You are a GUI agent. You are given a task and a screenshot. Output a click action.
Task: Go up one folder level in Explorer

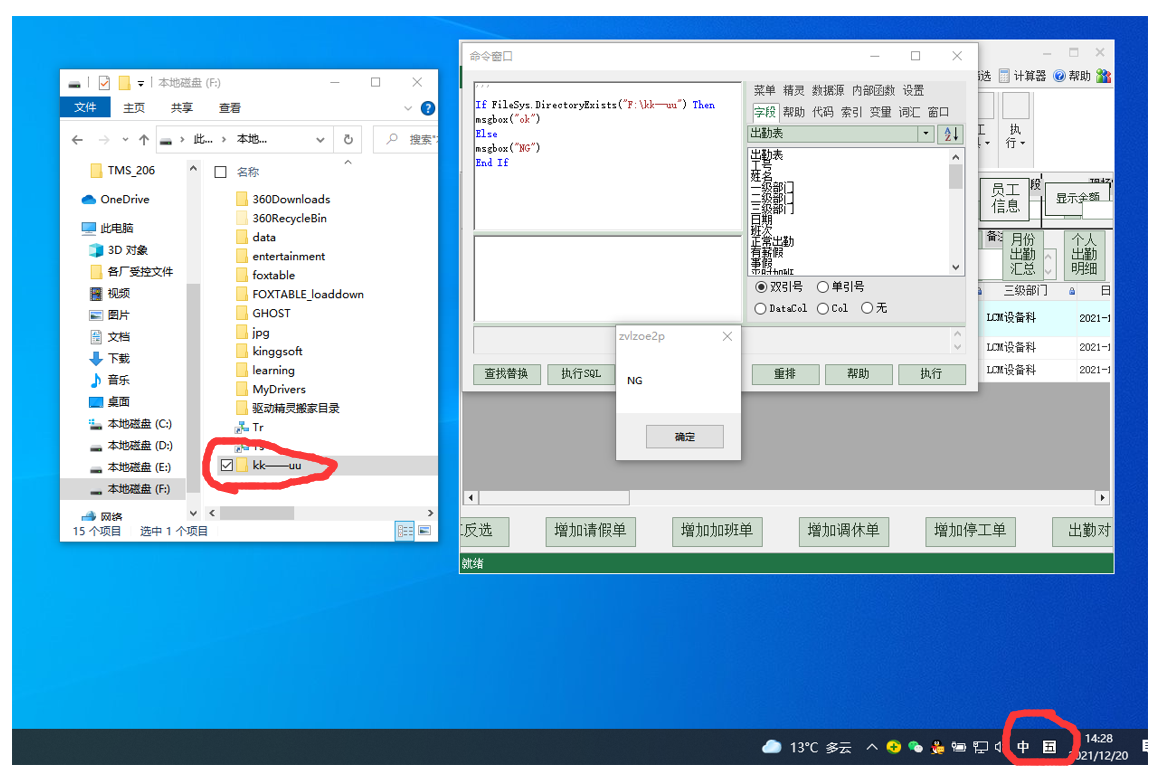click(x=144, y=140)
